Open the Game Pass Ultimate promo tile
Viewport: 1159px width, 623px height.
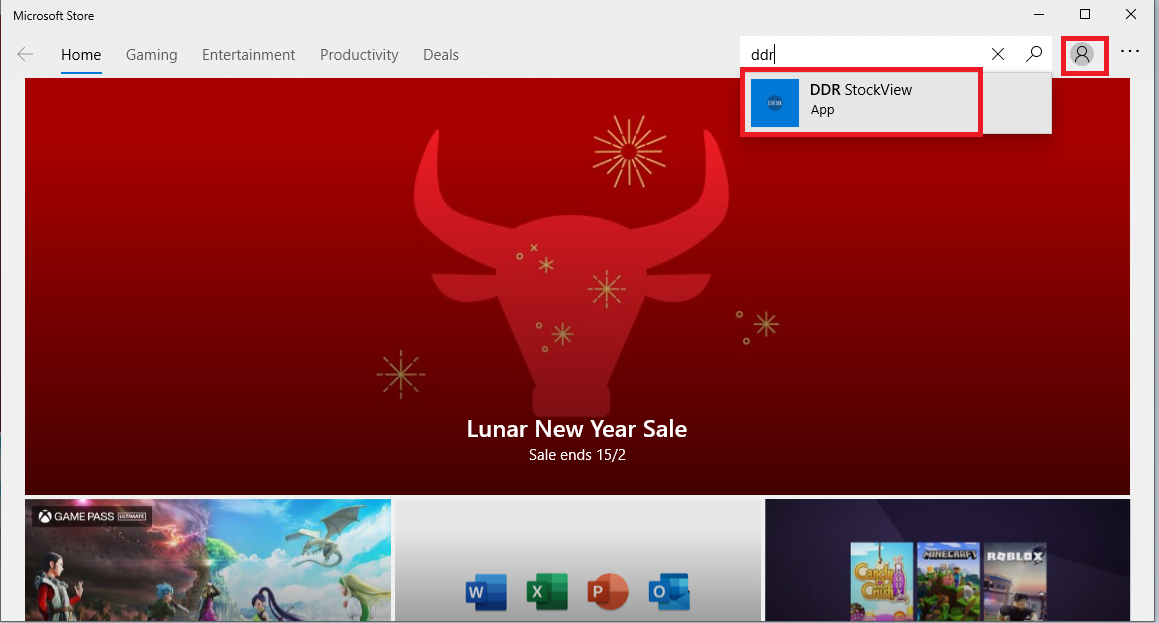208,560
